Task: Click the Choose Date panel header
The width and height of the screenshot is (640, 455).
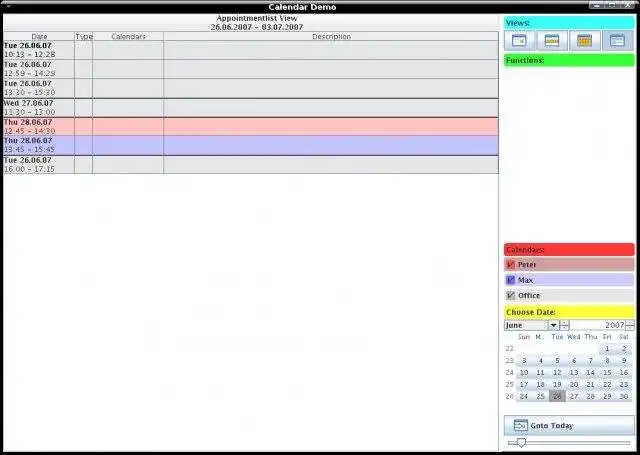Action: (x=569, y=312)
